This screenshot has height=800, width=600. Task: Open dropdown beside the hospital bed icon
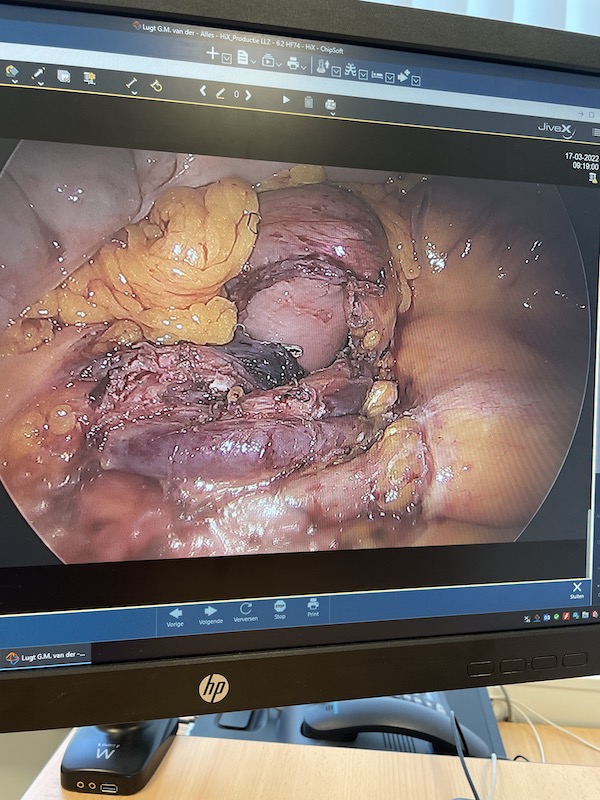point(389,78)
